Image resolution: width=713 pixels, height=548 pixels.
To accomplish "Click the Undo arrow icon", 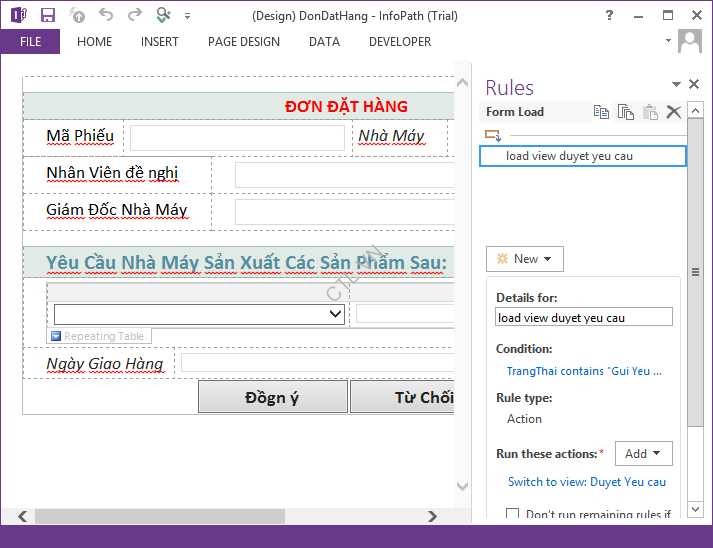I will [x=106, y=15].
